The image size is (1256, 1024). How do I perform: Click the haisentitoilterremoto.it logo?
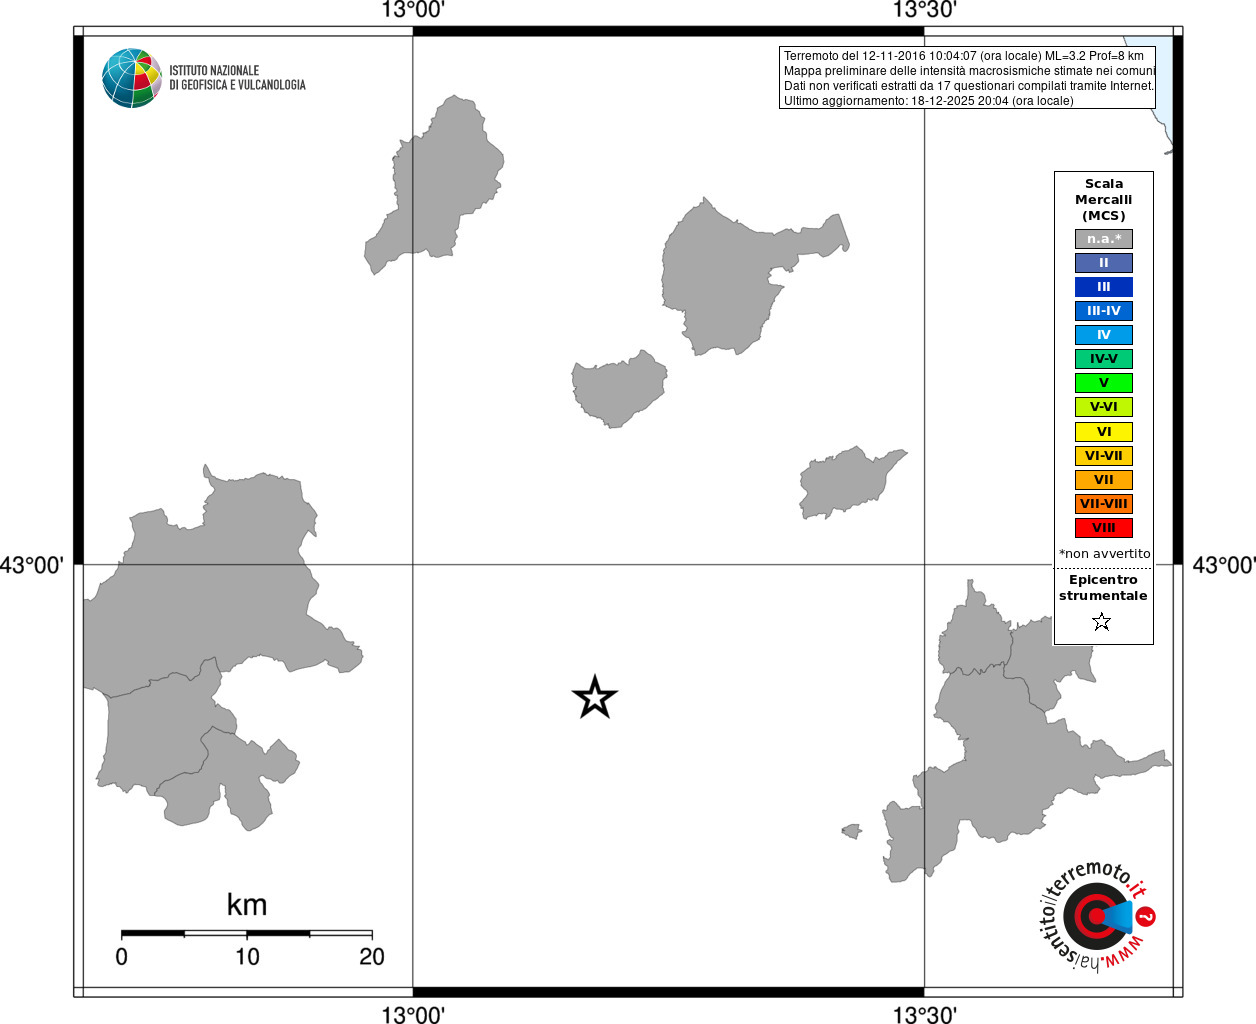pos(1098,916)
